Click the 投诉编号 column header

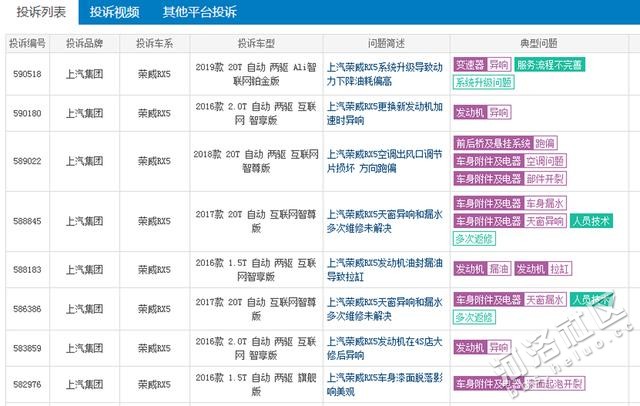click(27, 43)
